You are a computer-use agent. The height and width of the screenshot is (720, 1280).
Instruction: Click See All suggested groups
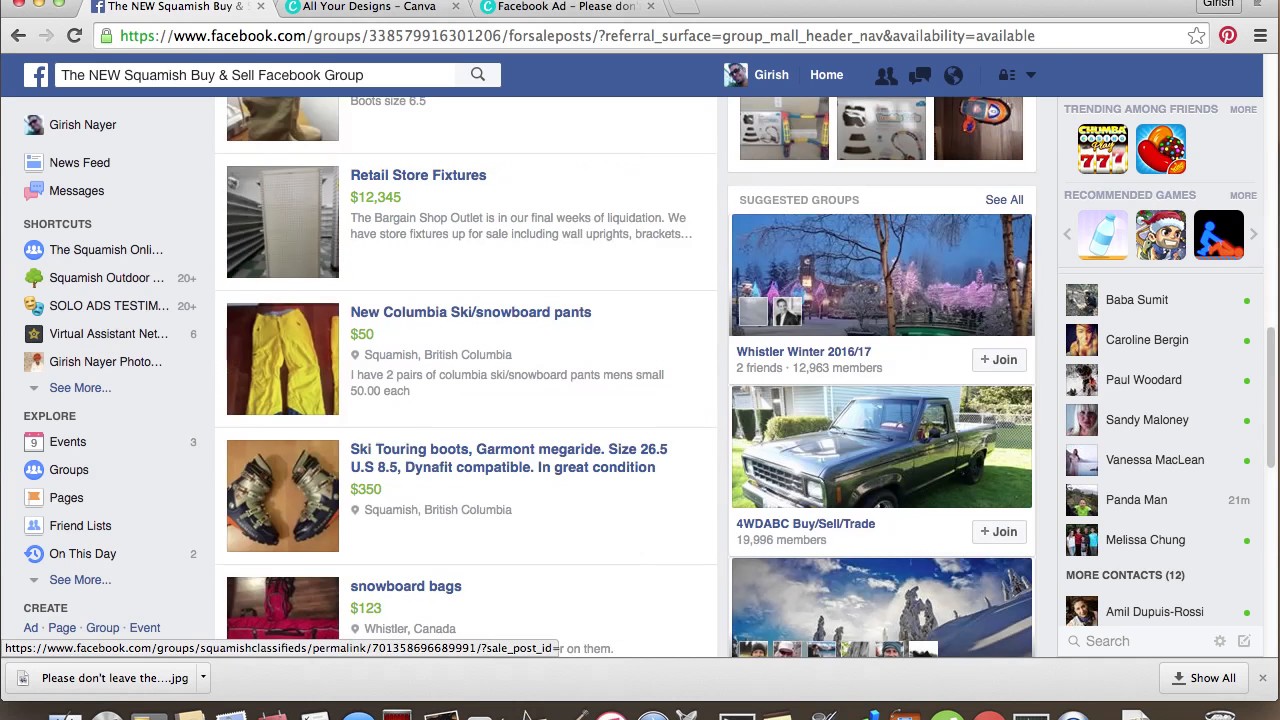point(1004,200)
